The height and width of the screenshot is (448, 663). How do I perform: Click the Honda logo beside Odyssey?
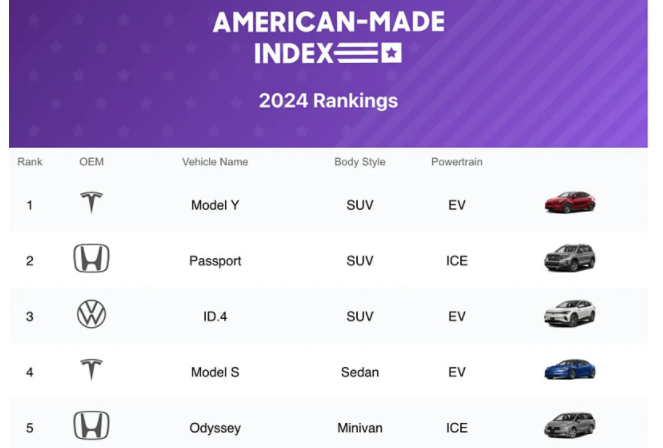pyautogui.click(x=91, y=426)
